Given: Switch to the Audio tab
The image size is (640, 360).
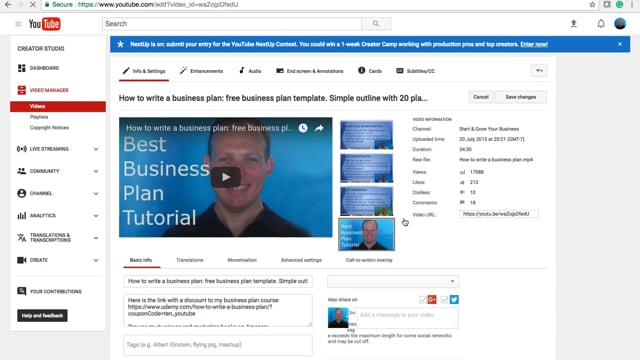Looking at the screenshot, I should (x=250, y=71).
